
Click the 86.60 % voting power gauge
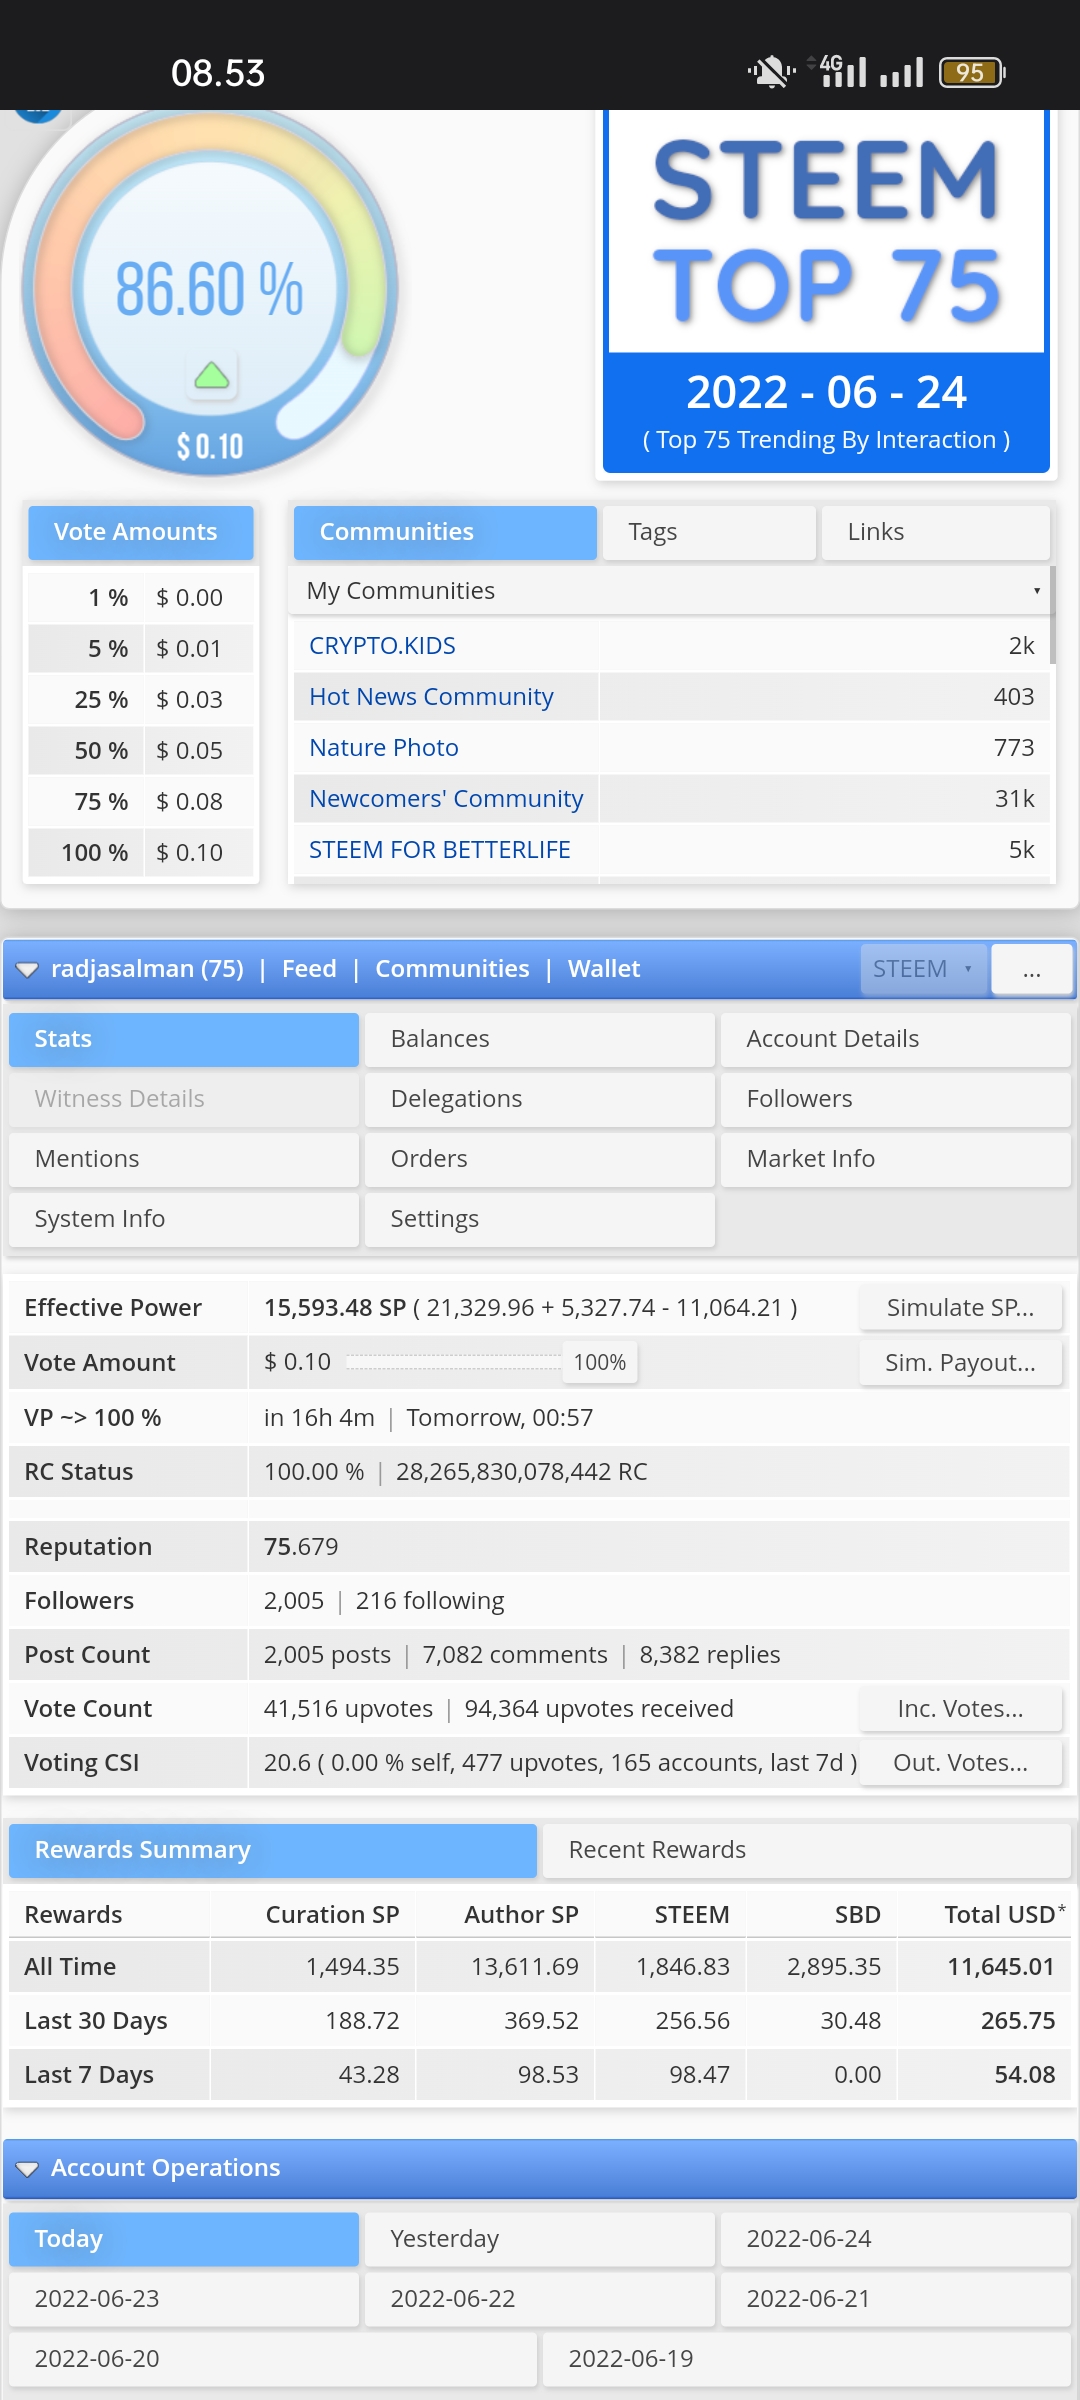[210, 290]
